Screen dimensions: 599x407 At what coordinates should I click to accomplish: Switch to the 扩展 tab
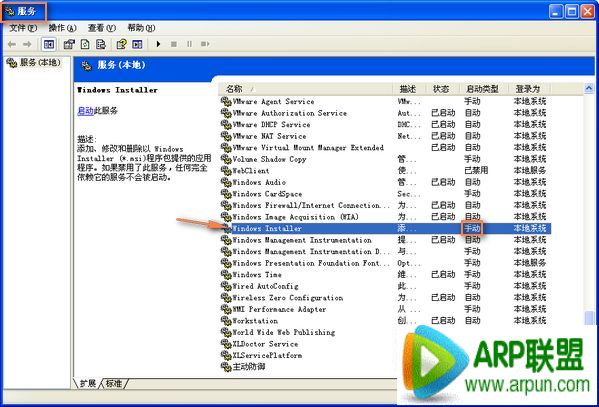pyautogui.click(x=87, y=383)
